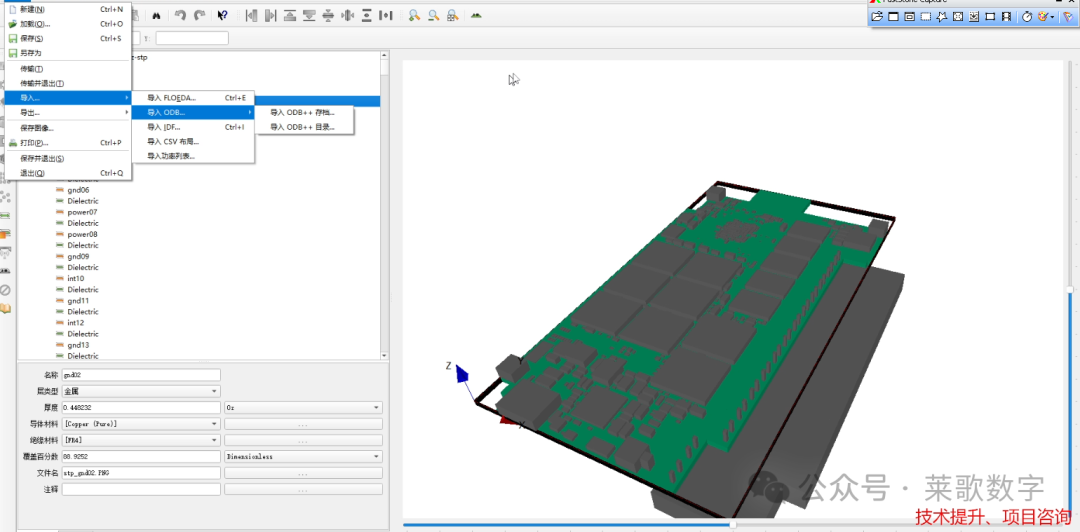Select 另存为 from the file menu
Viewport: 1080px width, 532px height.
pyautogui.click(x=68, y=53)
